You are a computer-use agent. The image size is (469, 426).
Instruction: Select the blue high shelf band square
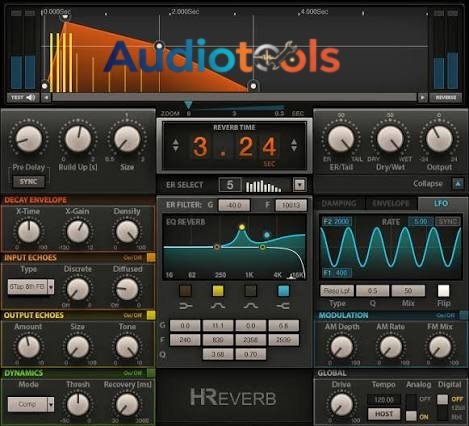283,291
